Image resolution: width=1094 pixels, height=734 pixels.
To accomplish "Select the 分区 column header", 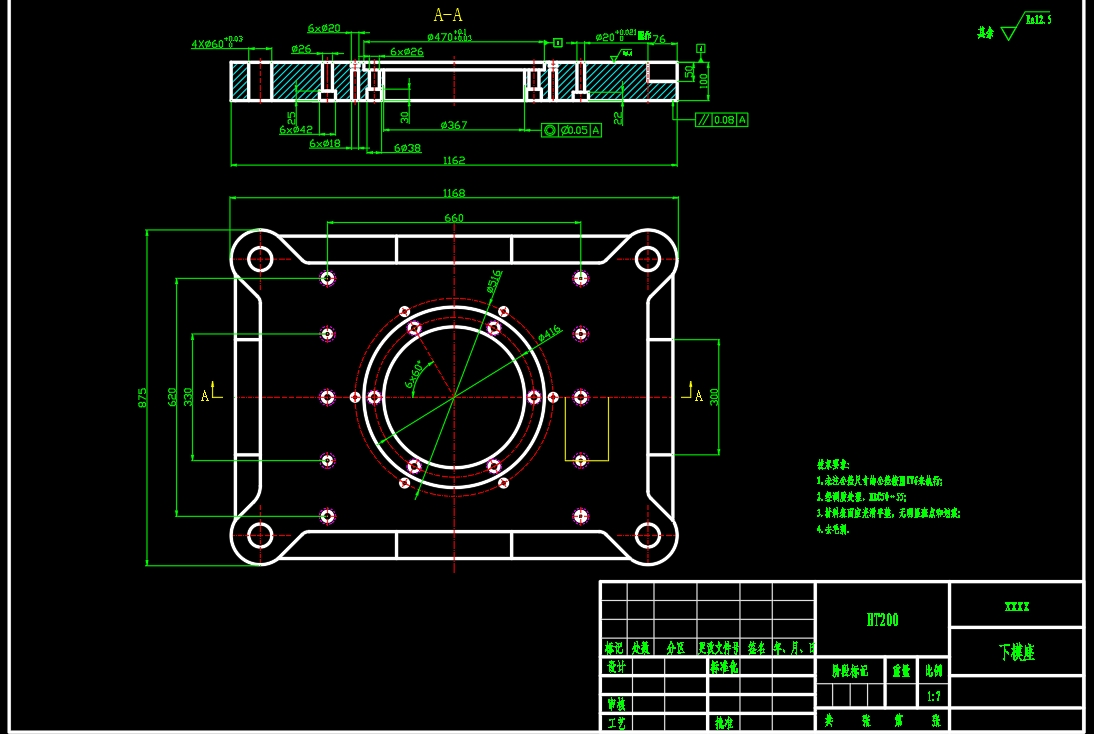I will [x=675, y=647].
